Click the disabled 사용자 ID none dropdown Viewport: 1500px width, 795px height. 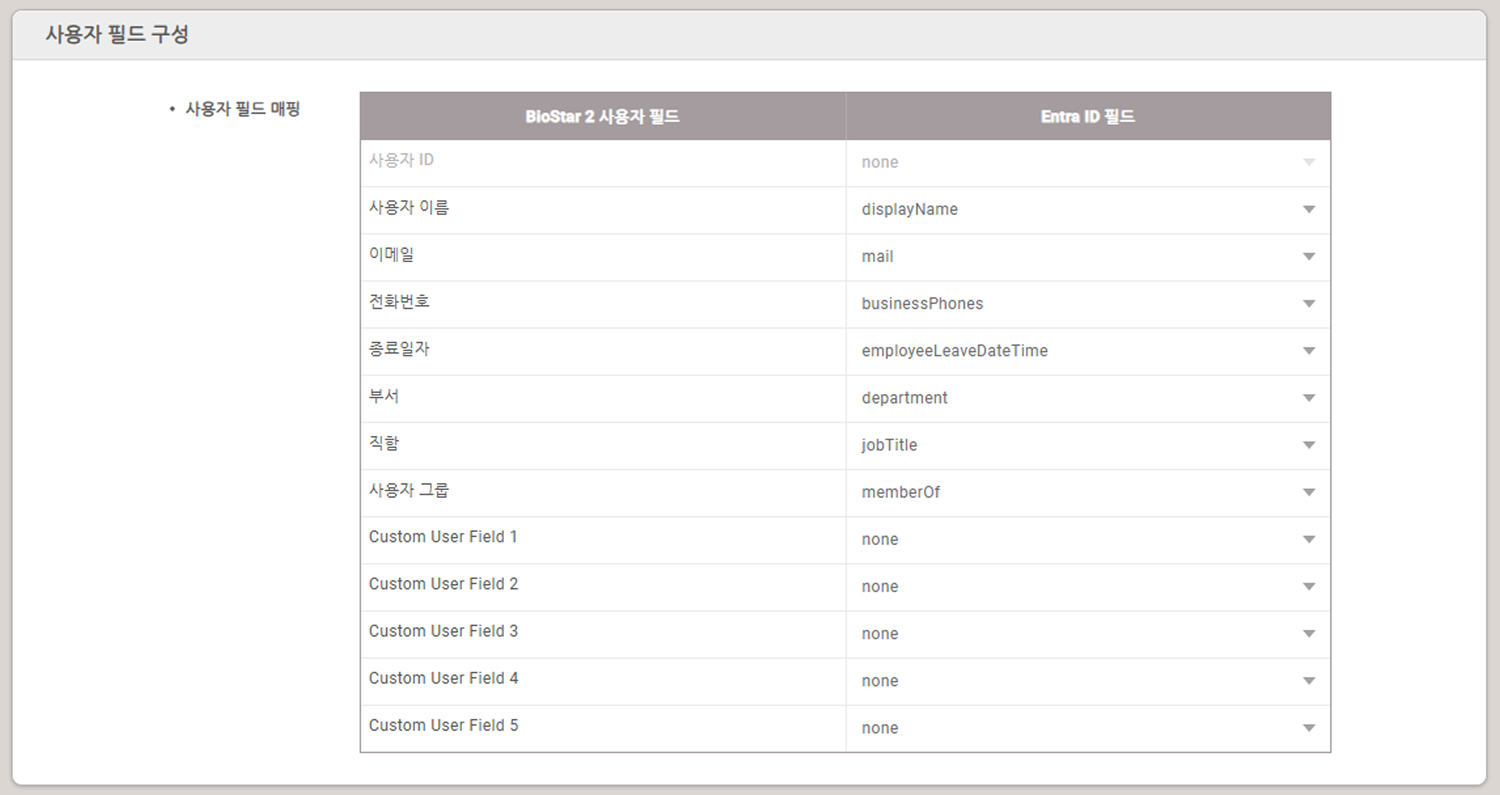pyautogui.click(x=1088, y=163)
